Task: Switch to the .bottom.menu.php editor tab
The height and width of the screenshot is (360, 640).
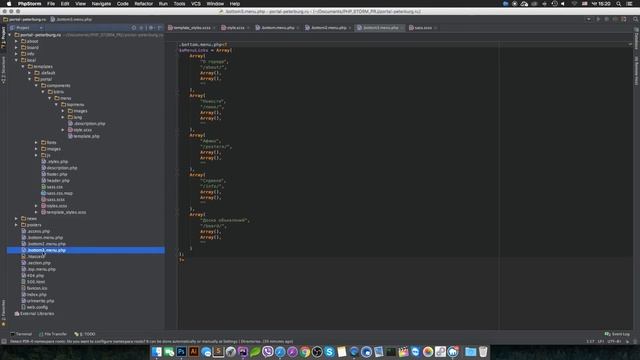Action: click(277, 28)
